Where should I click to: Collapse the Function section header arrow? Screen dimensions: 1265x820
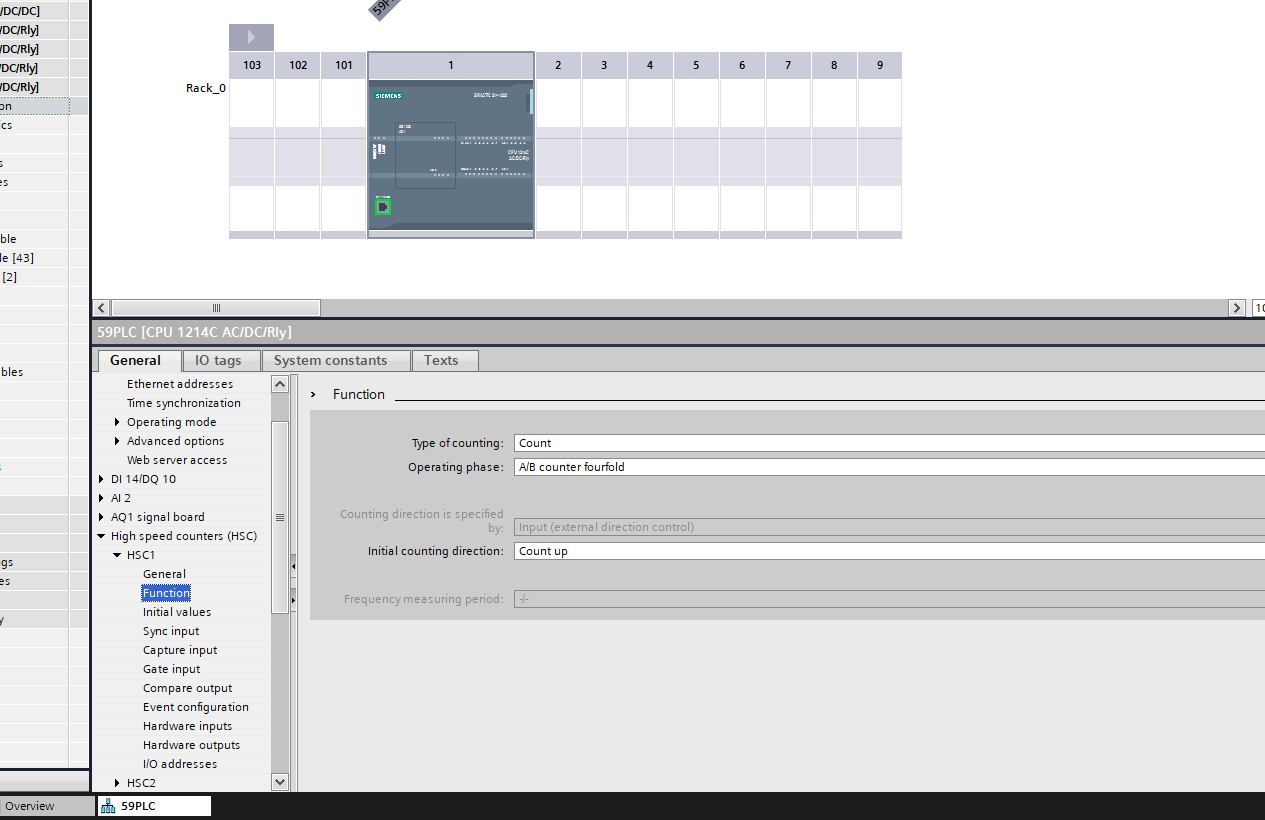point(313,395)
